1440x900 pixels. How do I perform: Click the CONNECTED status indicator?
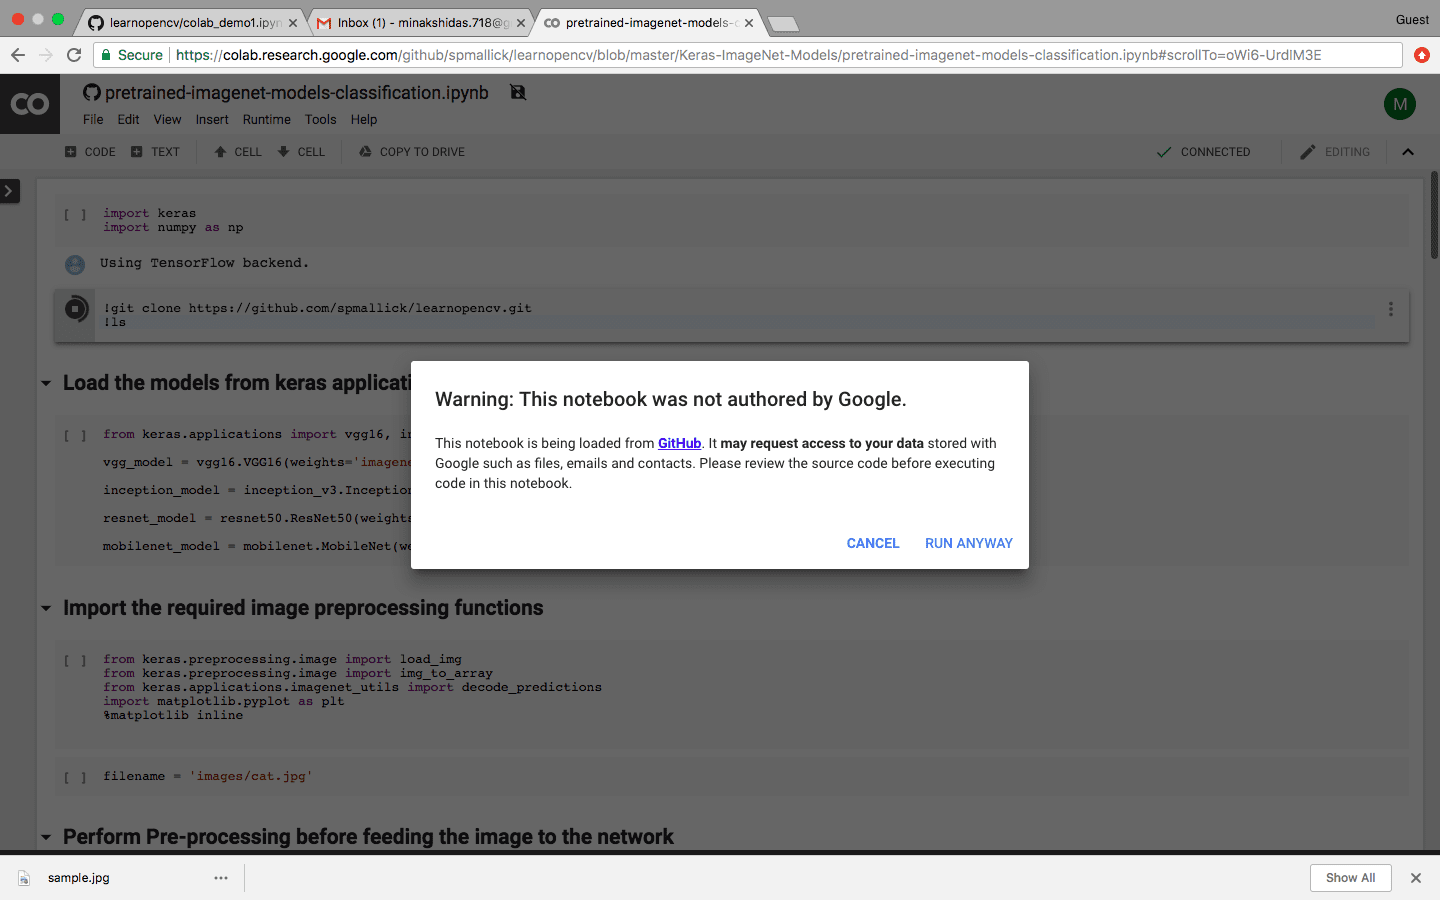[1204, 152]
